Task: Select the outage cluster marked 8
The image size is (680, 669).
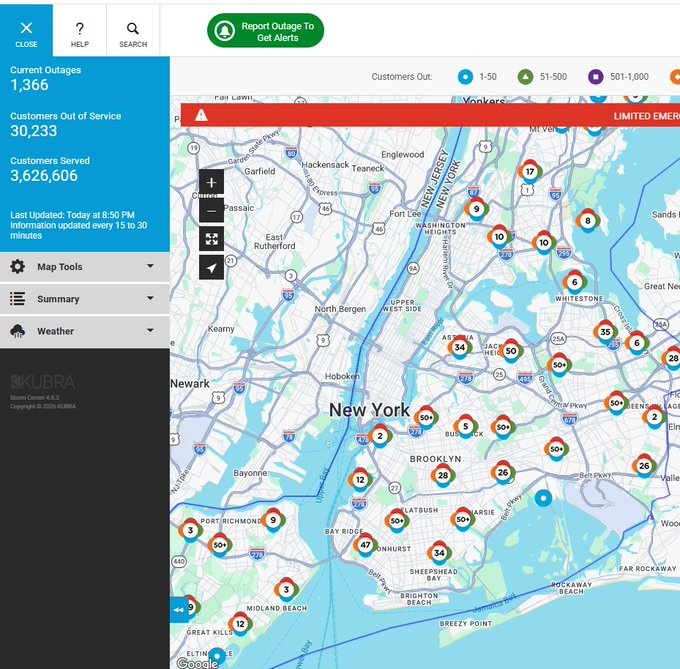Action: pos(588,221)
